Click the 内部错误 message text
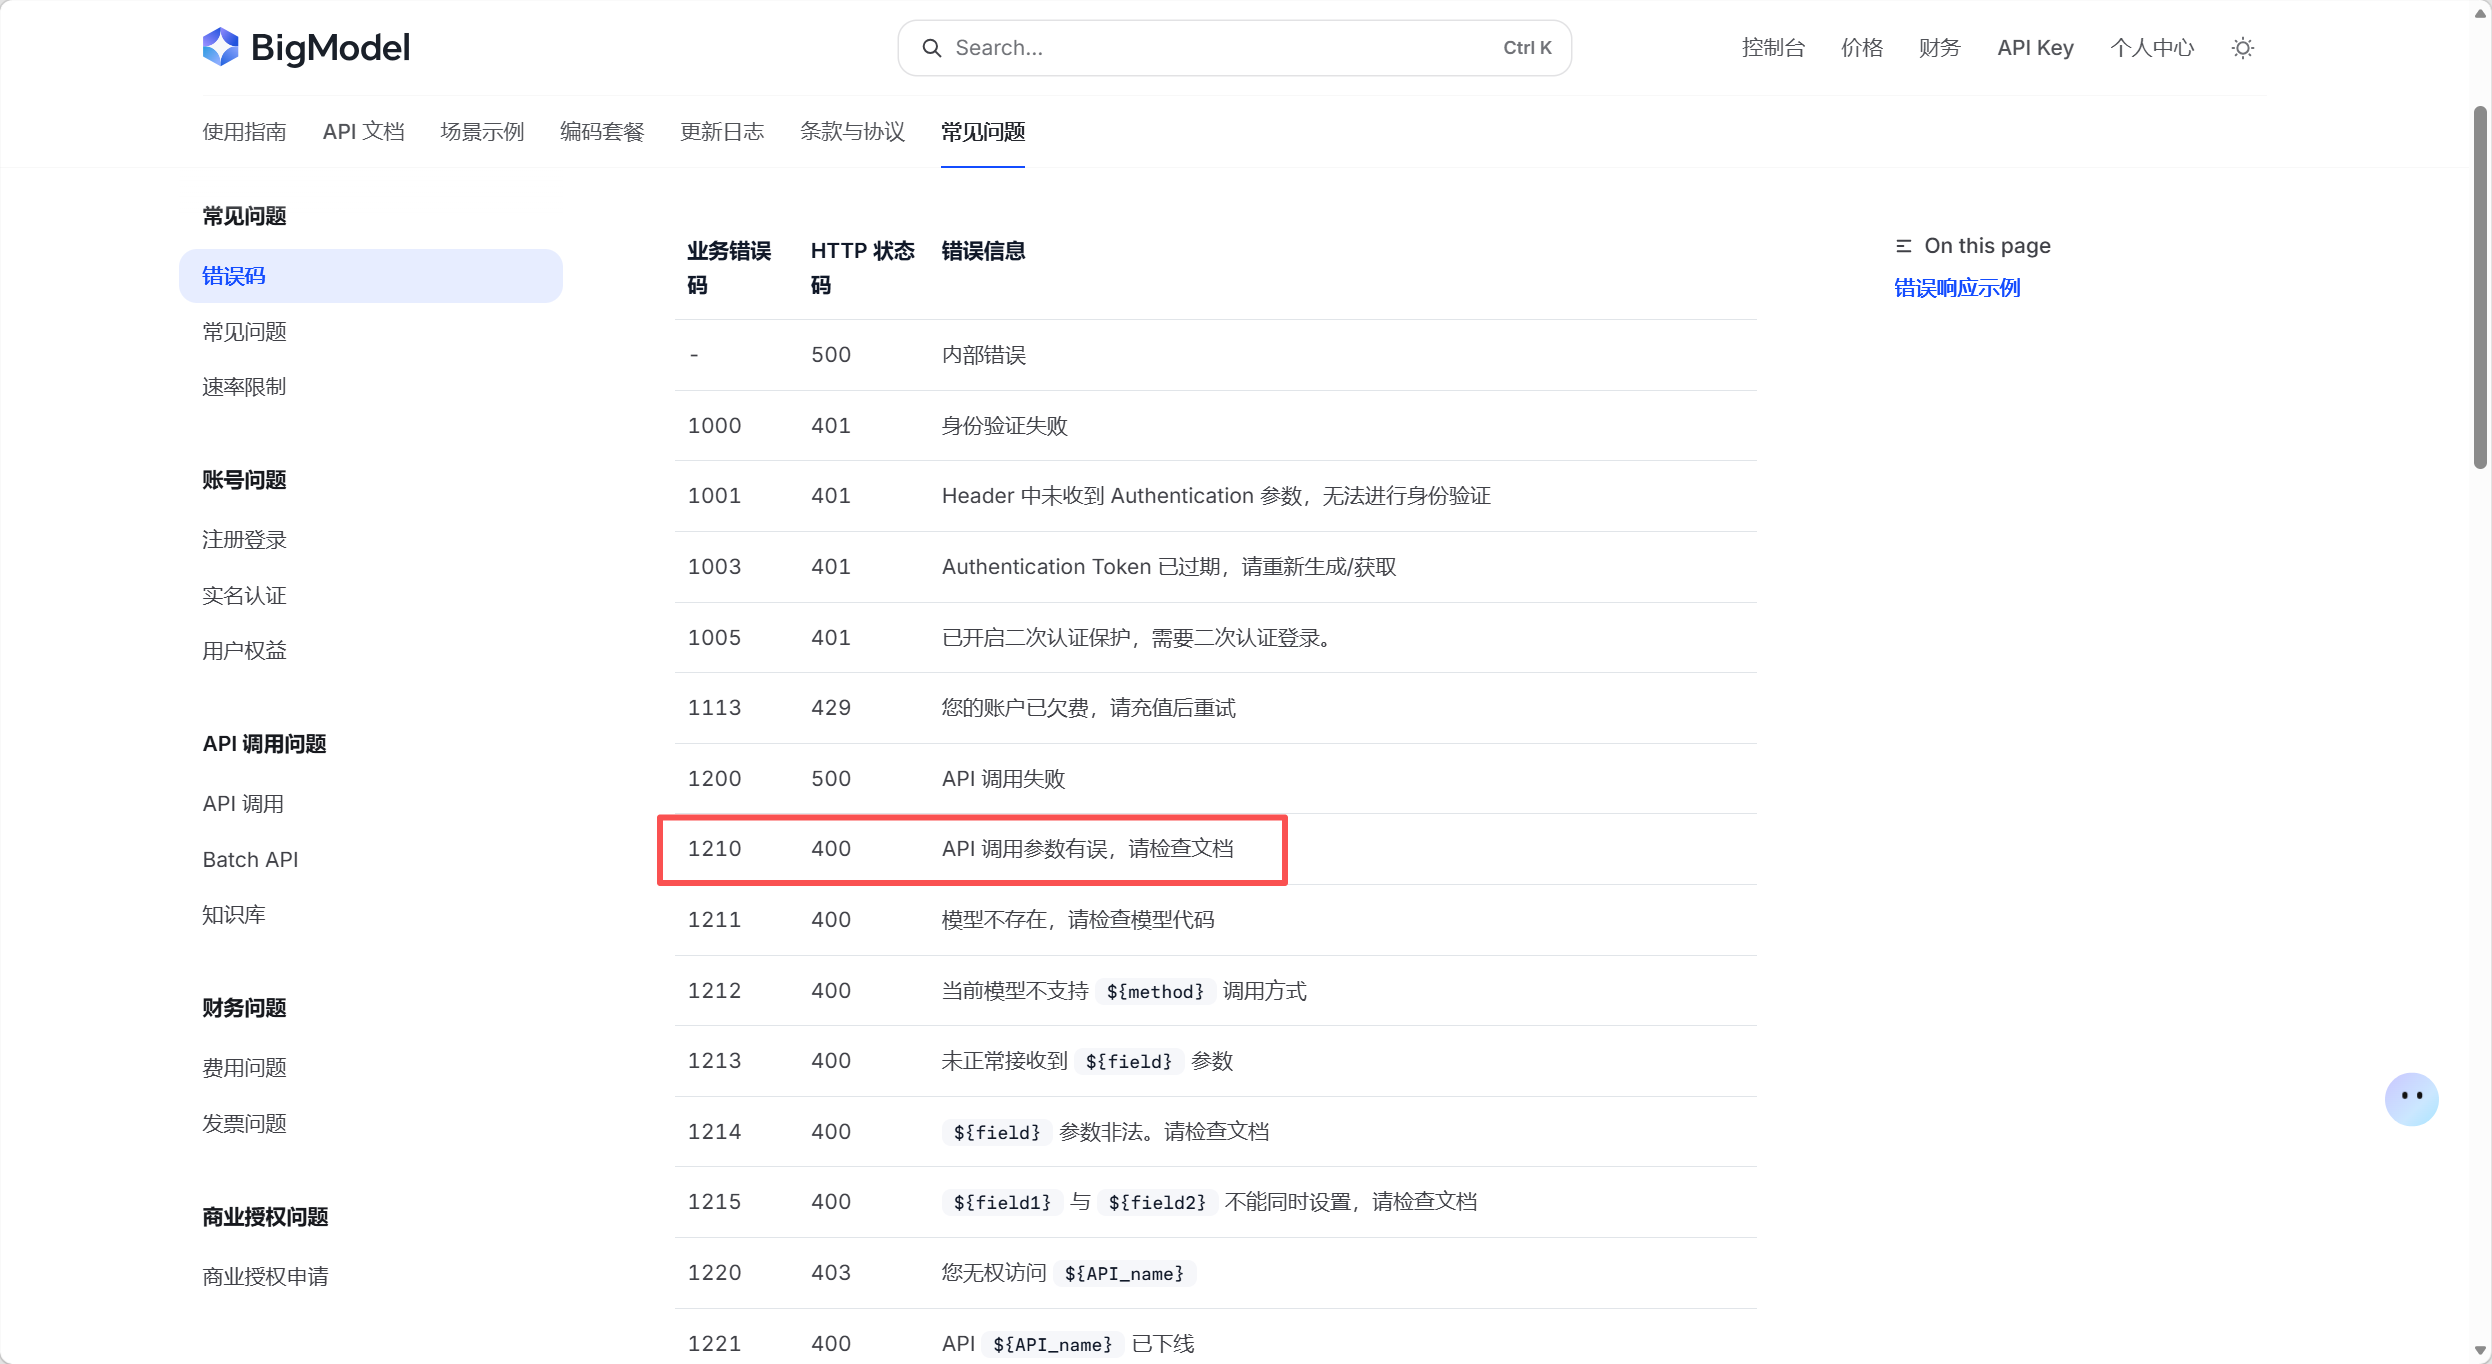The width and height of the screenshot is (2492, 1364). pyautogui.click(x=984, y=355)
